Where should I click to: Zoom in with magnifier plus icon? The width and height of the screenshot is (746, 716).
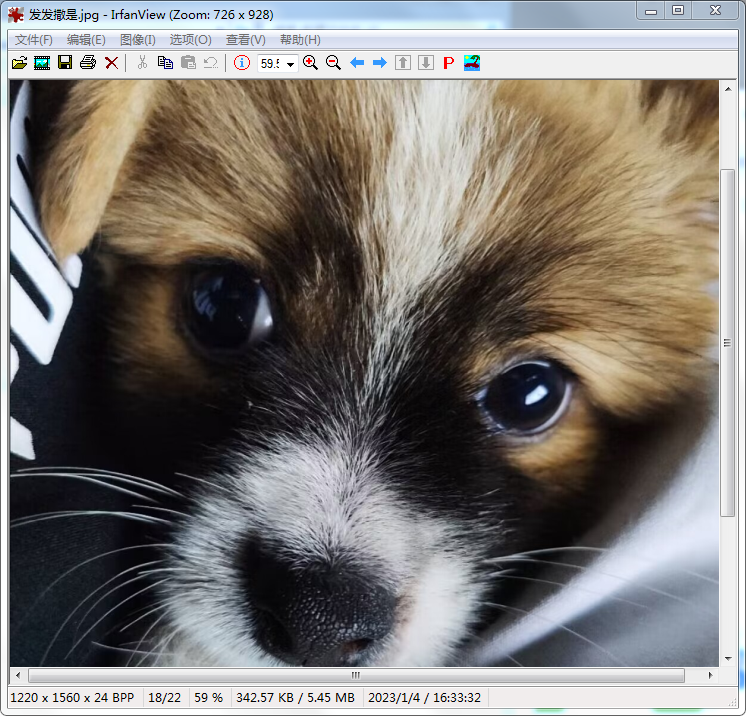point(310,62)
